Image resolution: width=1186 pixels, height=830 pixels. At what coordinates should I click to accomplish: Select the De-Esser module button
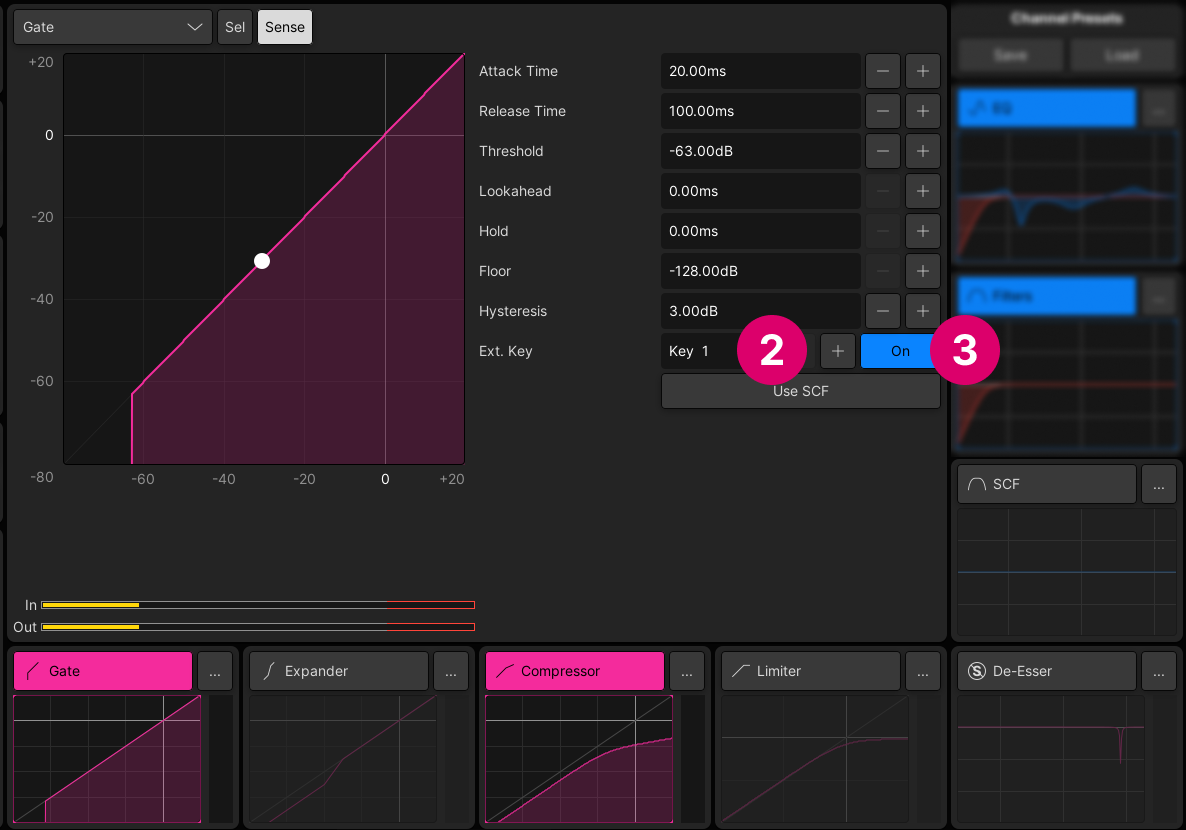coord(1046,672)
